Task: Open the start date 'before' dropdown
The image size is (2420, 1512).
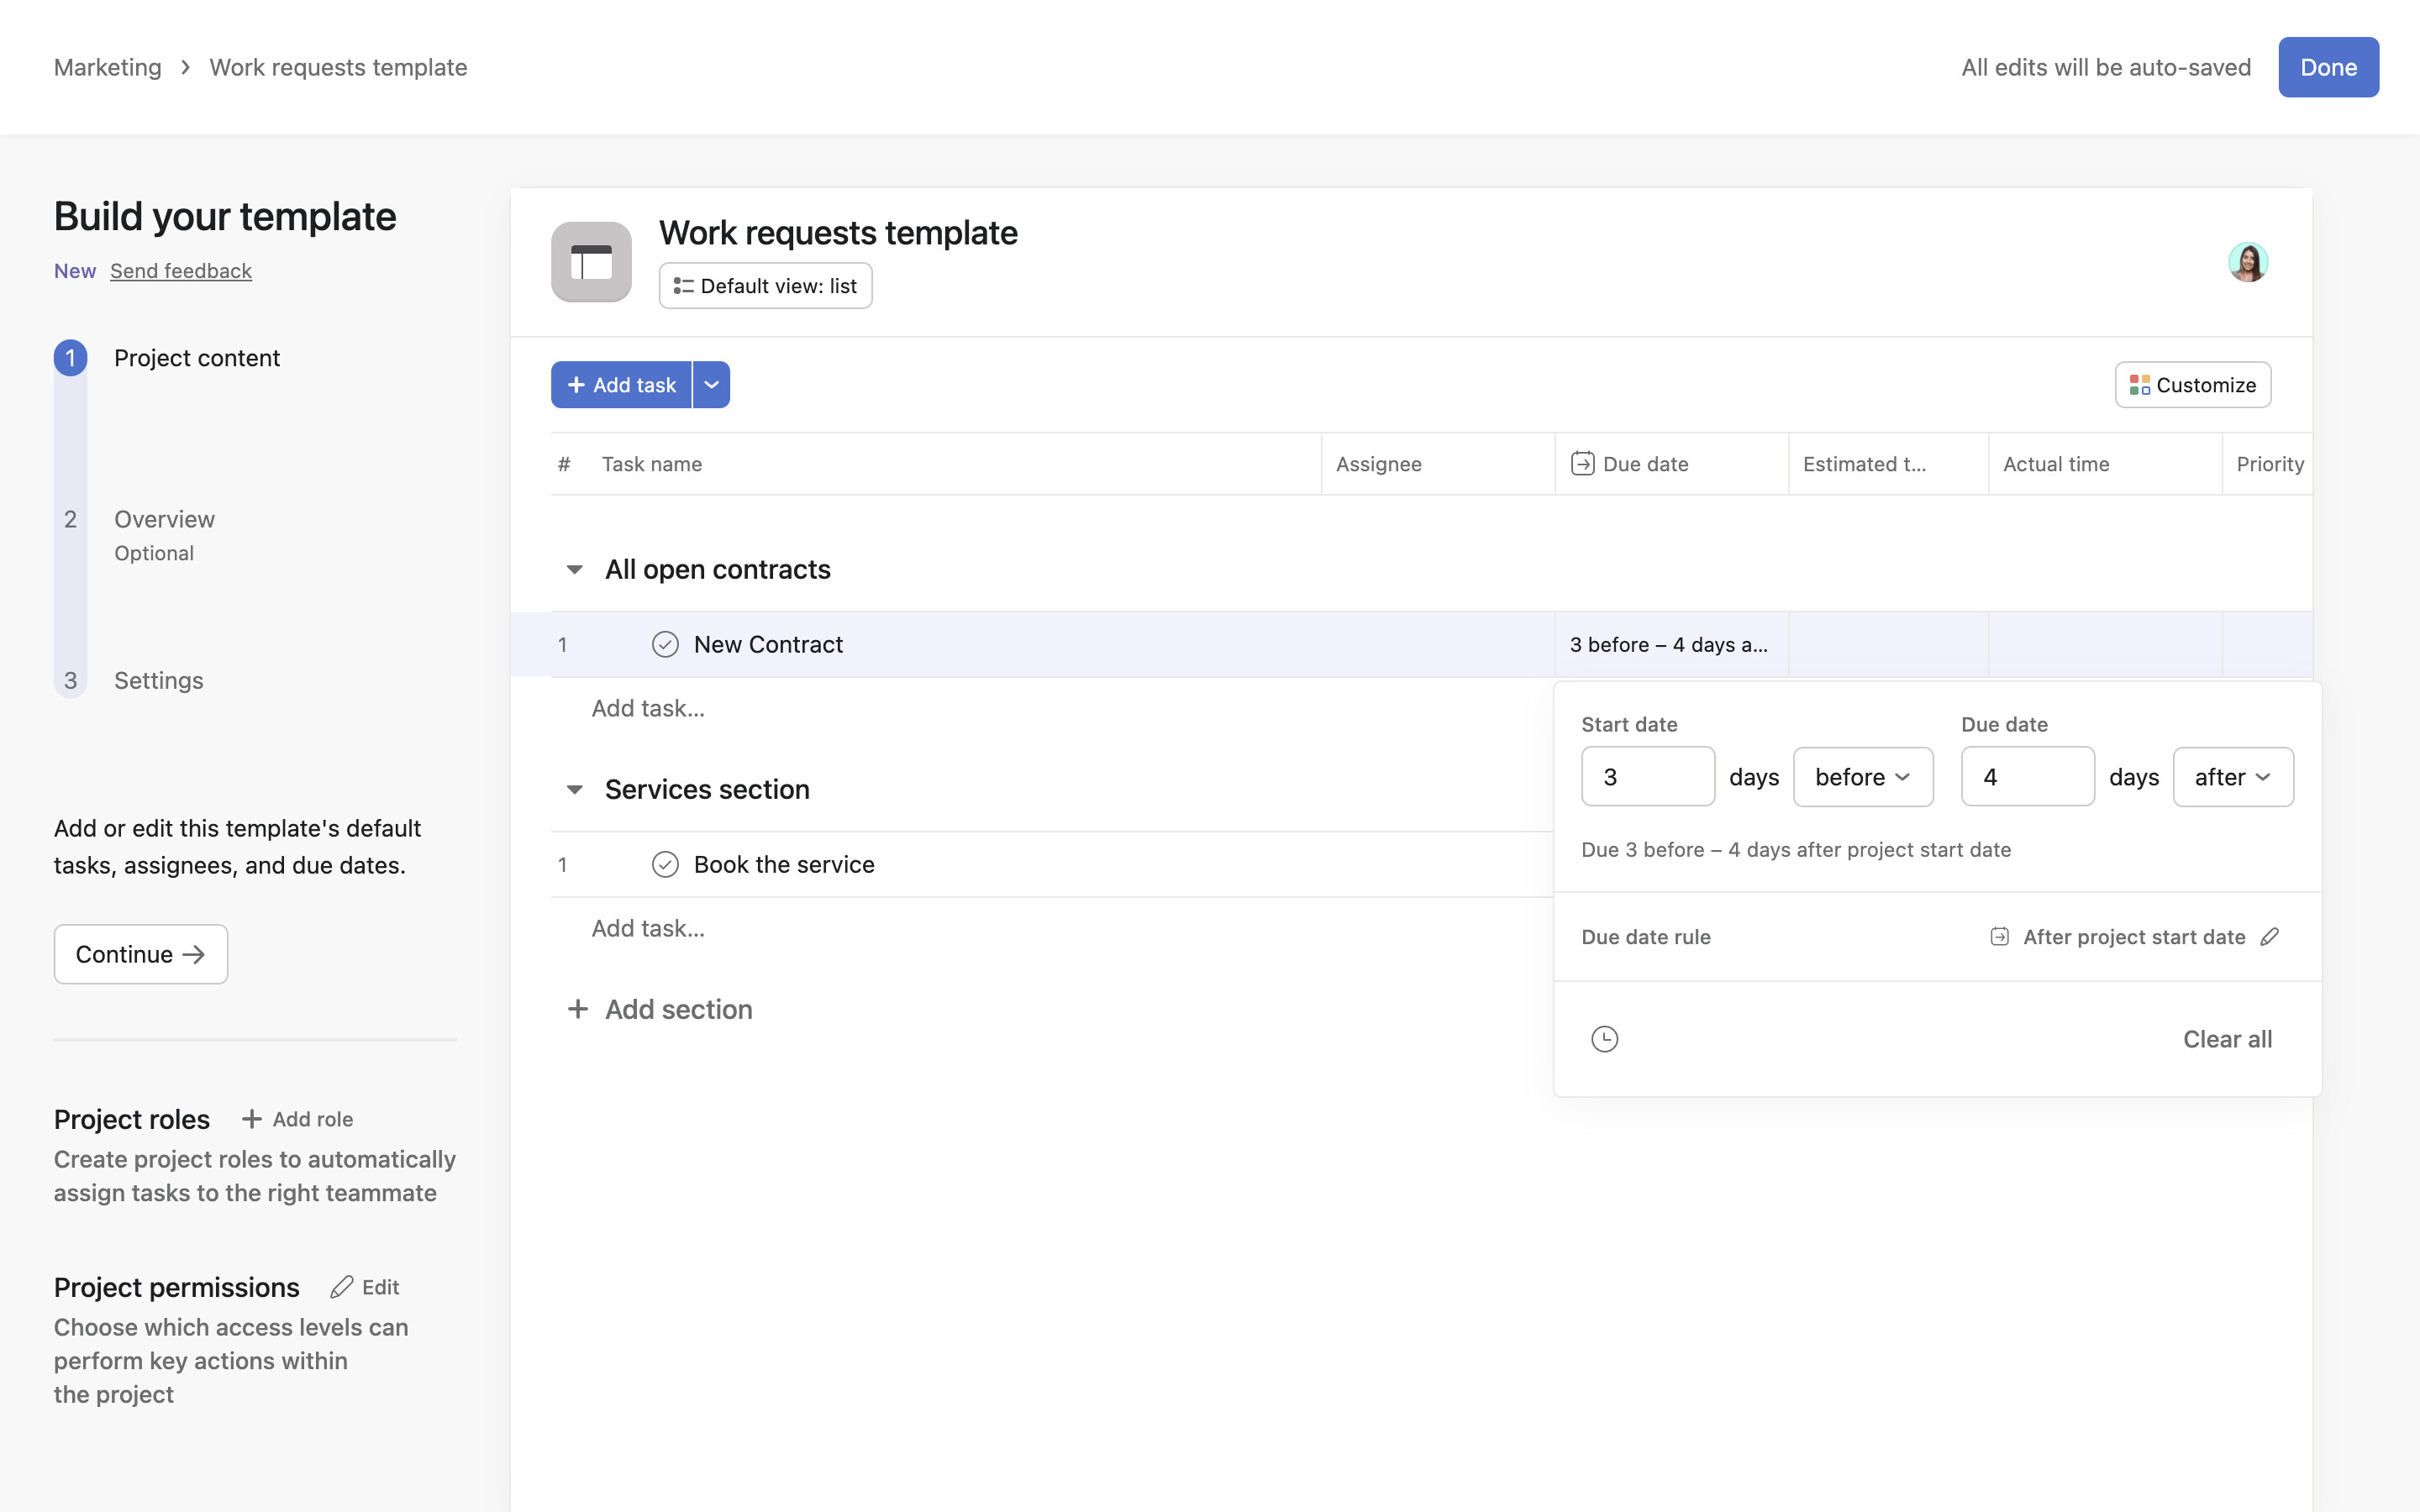Action: [x=1862, y=777]
